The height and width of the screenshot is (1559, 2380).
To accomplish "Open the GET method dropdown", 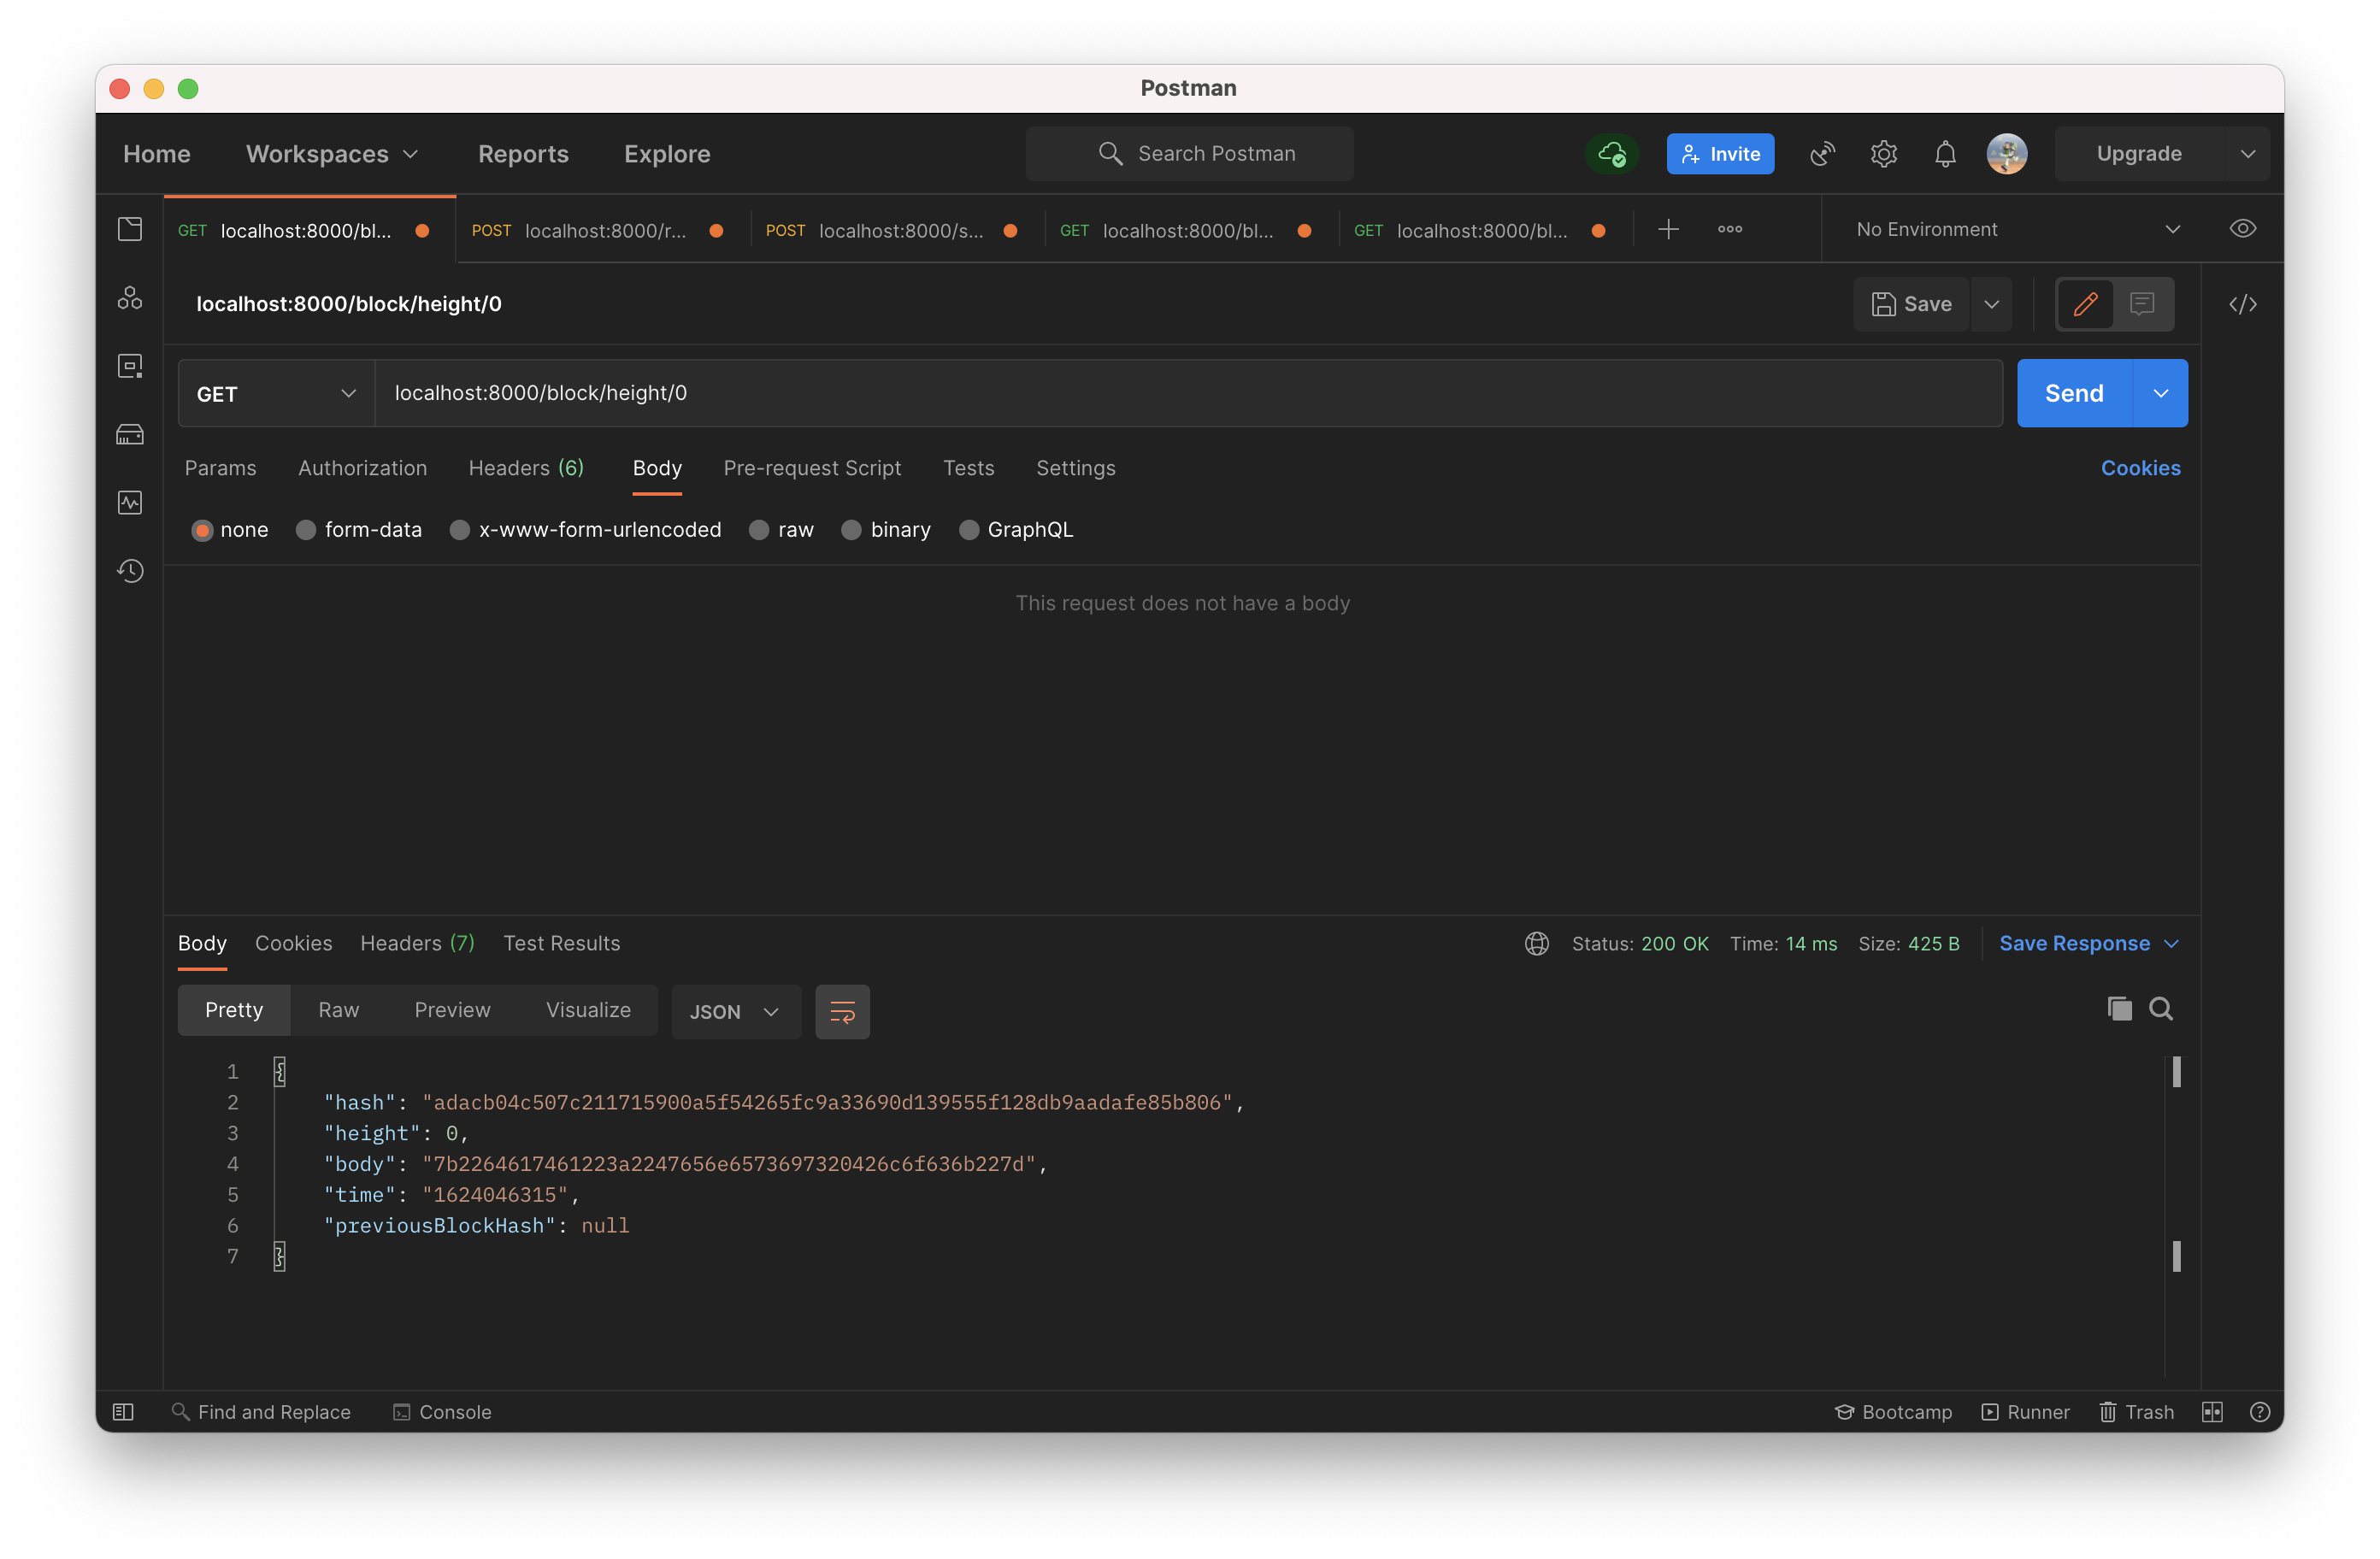I will pos(274,392).
